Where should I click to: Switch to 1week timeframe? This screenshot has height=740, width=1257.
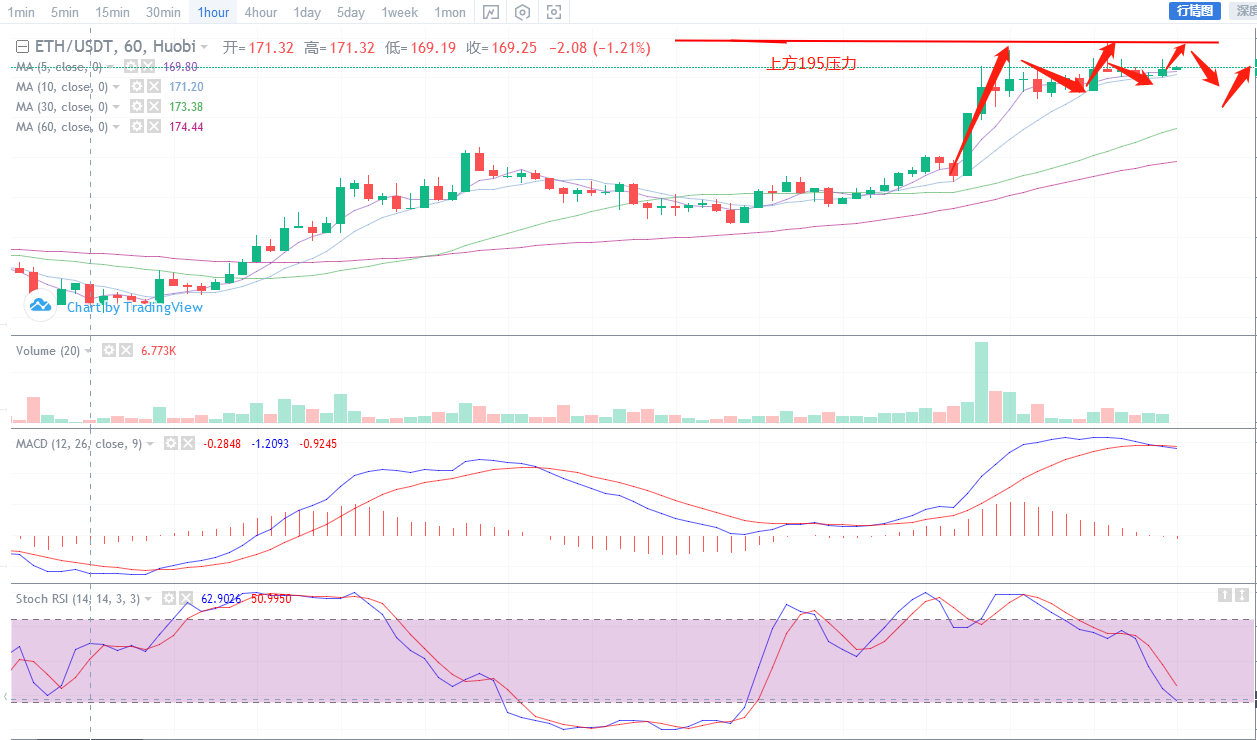[399, 12]
